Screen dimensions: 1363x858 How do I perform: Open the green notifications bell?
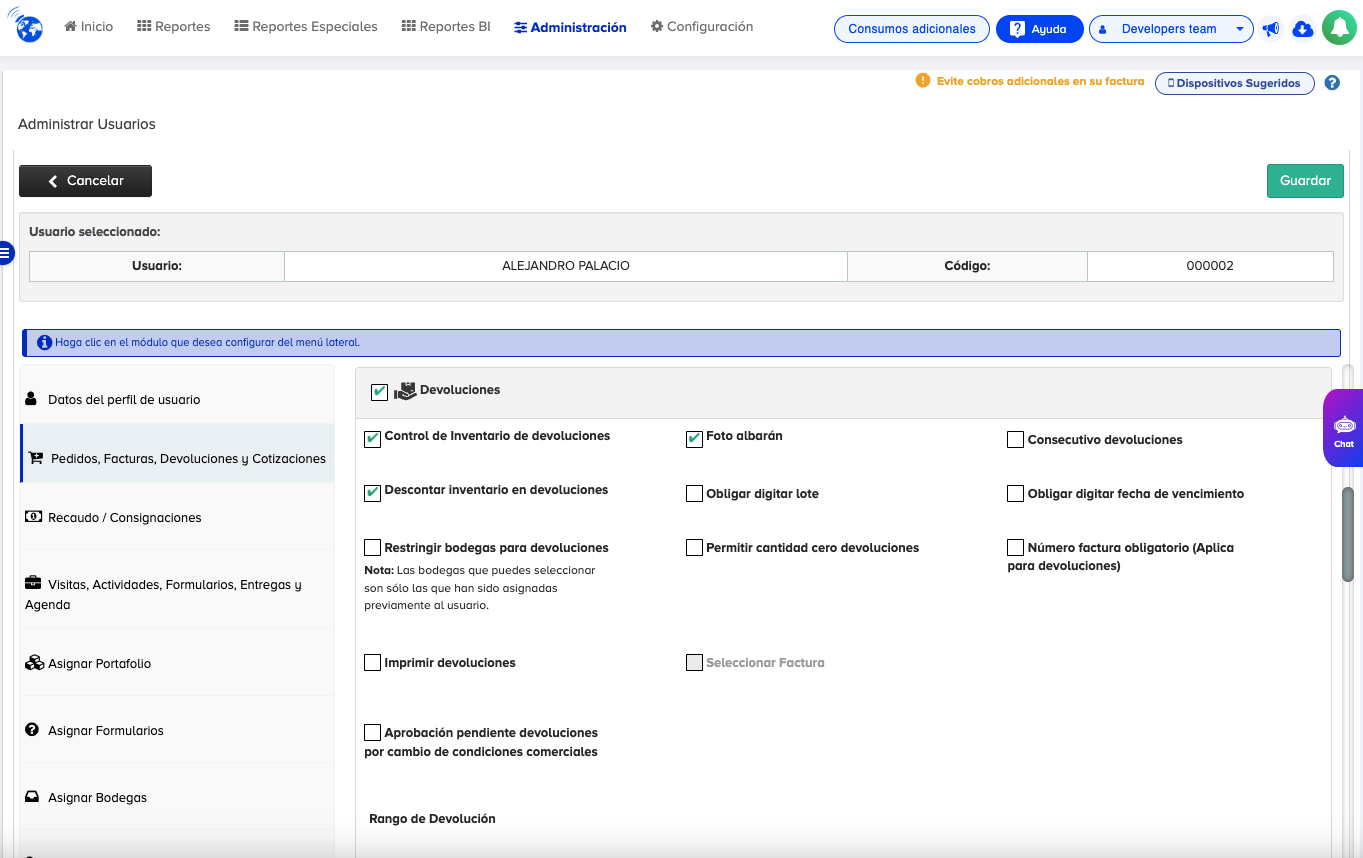(x=1339, y=28)
